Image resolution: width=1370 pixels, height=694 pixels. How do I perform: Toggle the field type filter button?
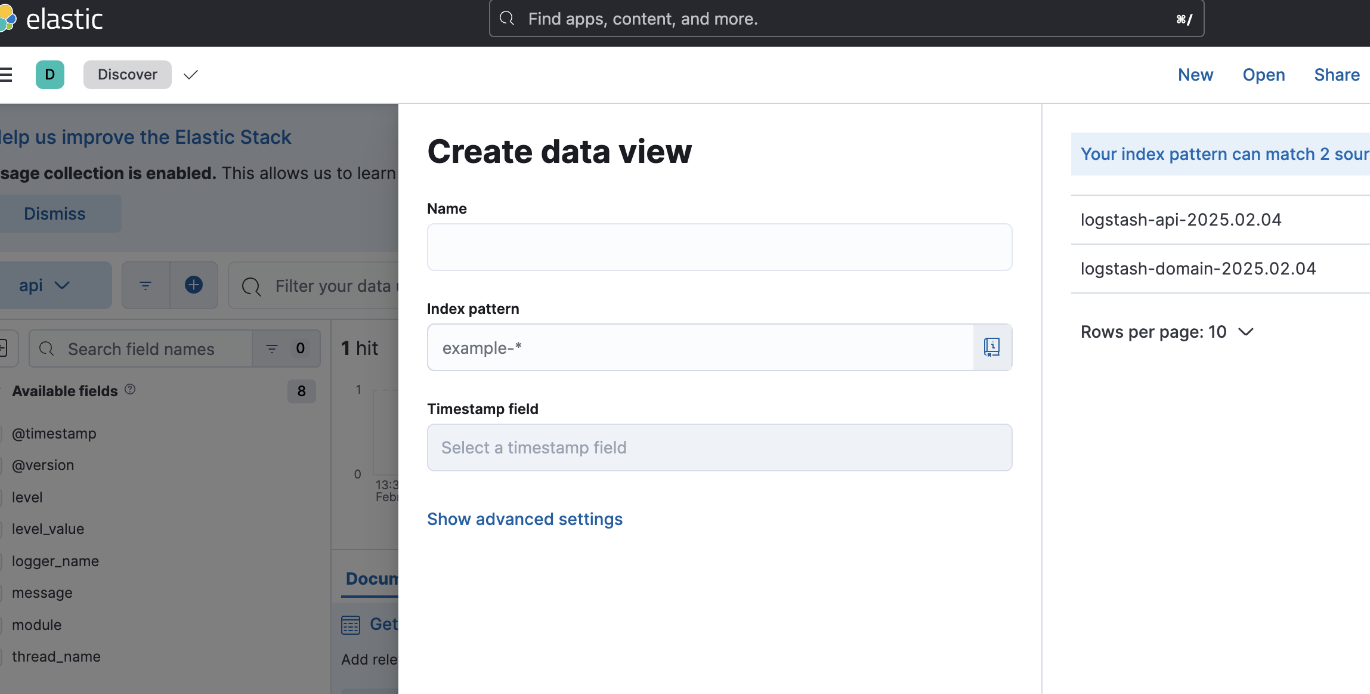285,349
